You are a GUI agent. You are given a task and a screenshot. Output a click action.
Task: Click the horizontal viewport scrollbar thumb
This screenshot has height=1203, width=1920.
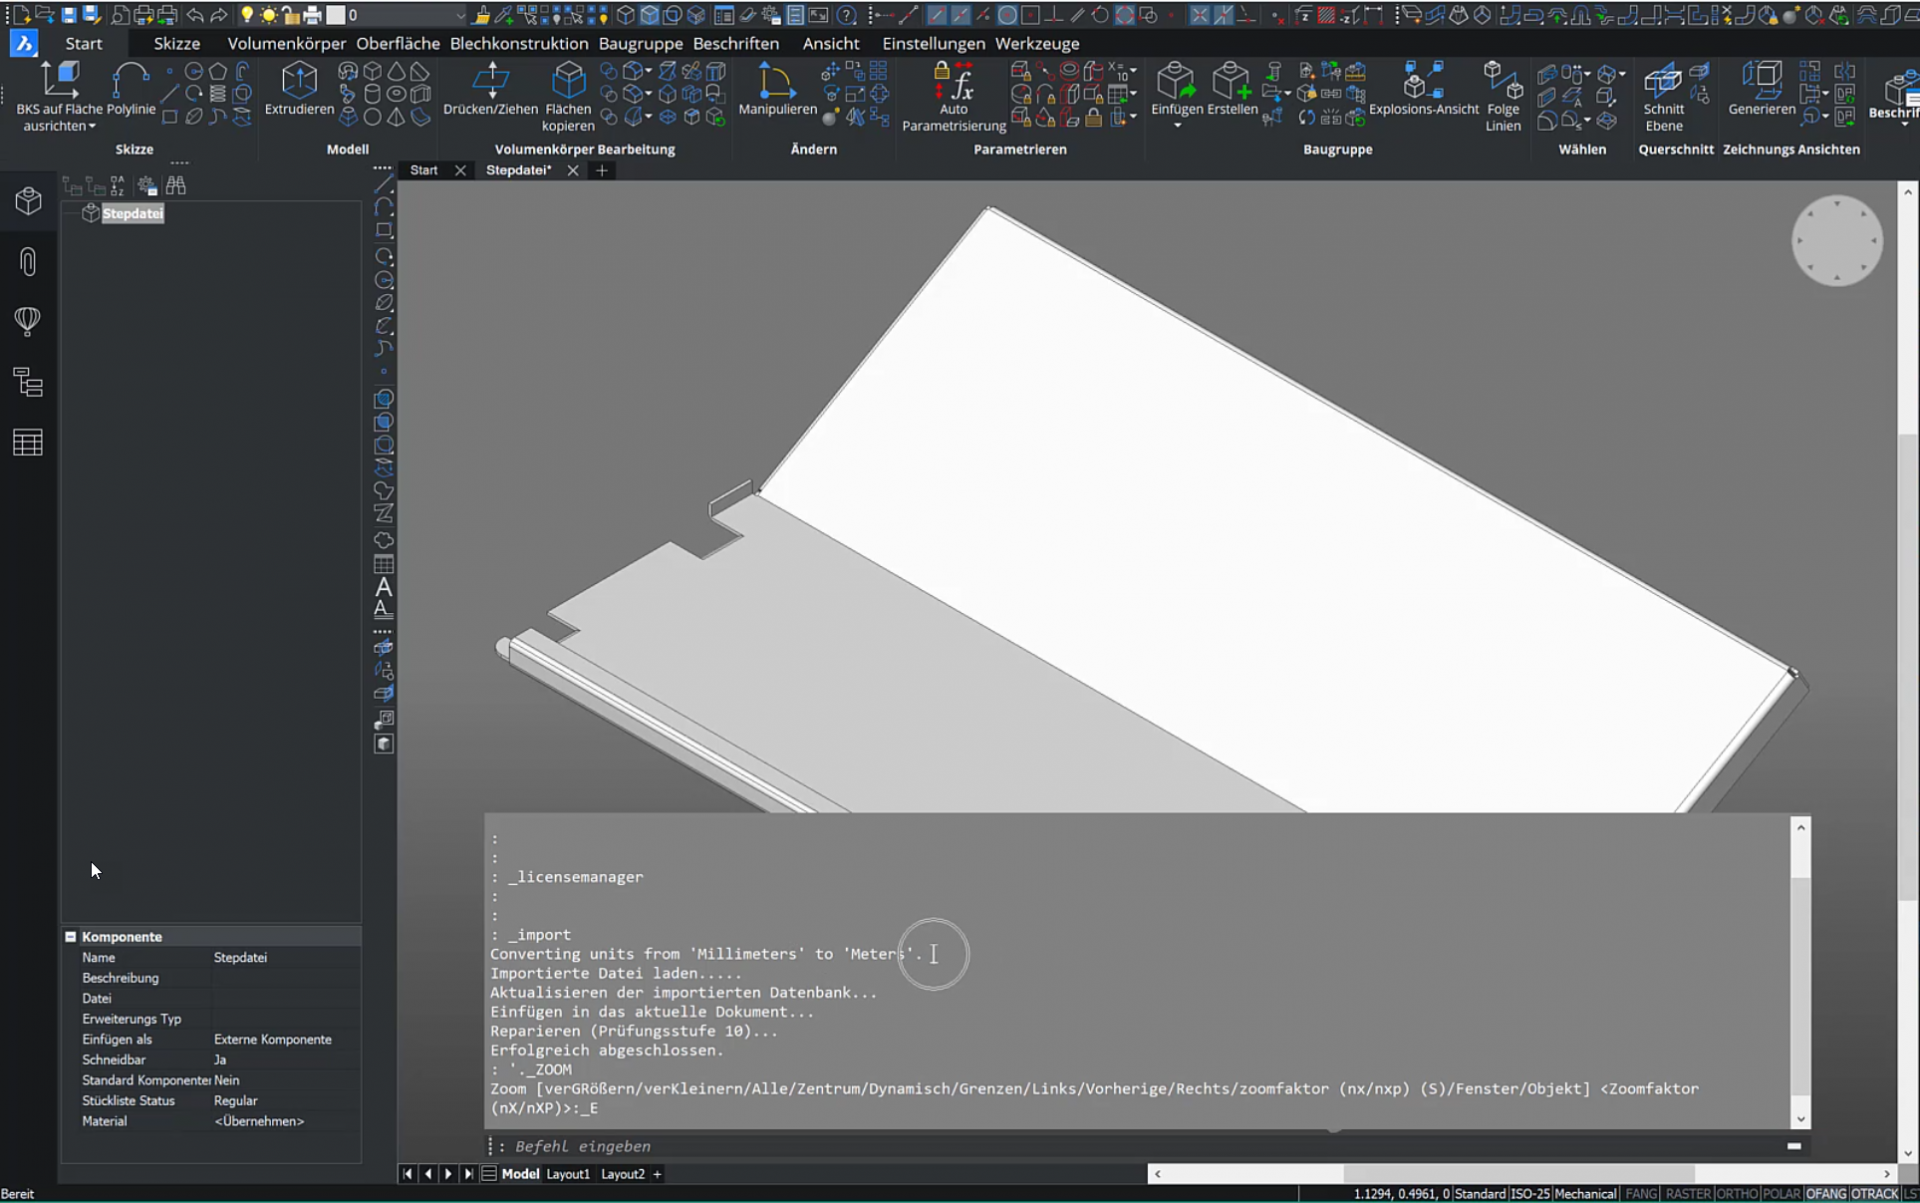1519,1174
